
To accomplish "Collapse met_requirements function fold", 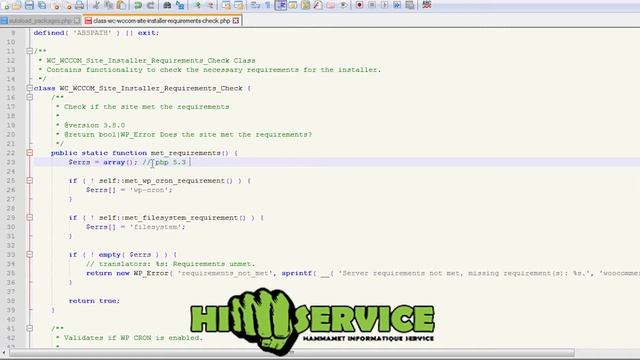I will (29, 153).
